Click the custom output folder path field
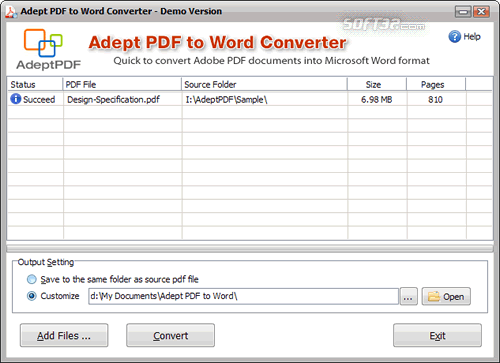 (x=243, y=296)
